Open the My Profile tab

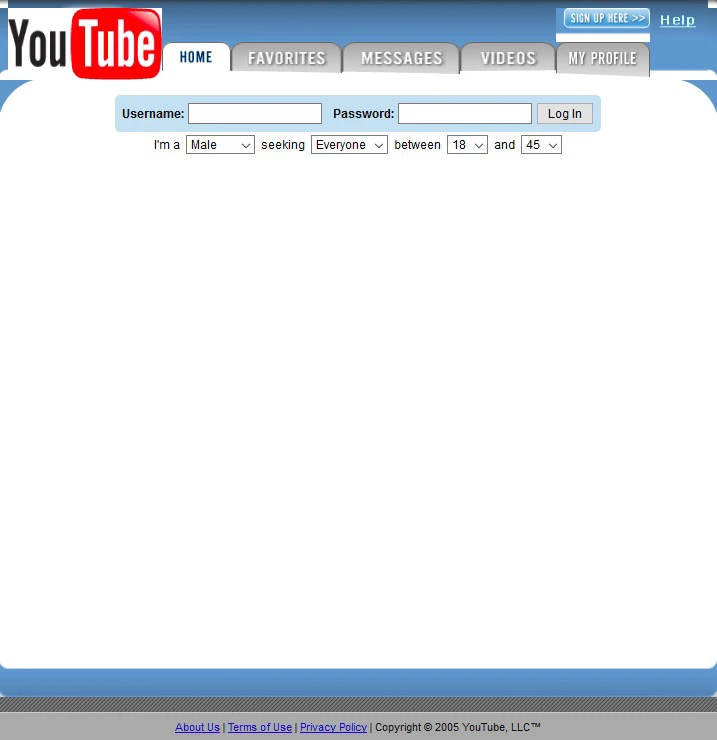pyautogui.click(x=603, y=59)
